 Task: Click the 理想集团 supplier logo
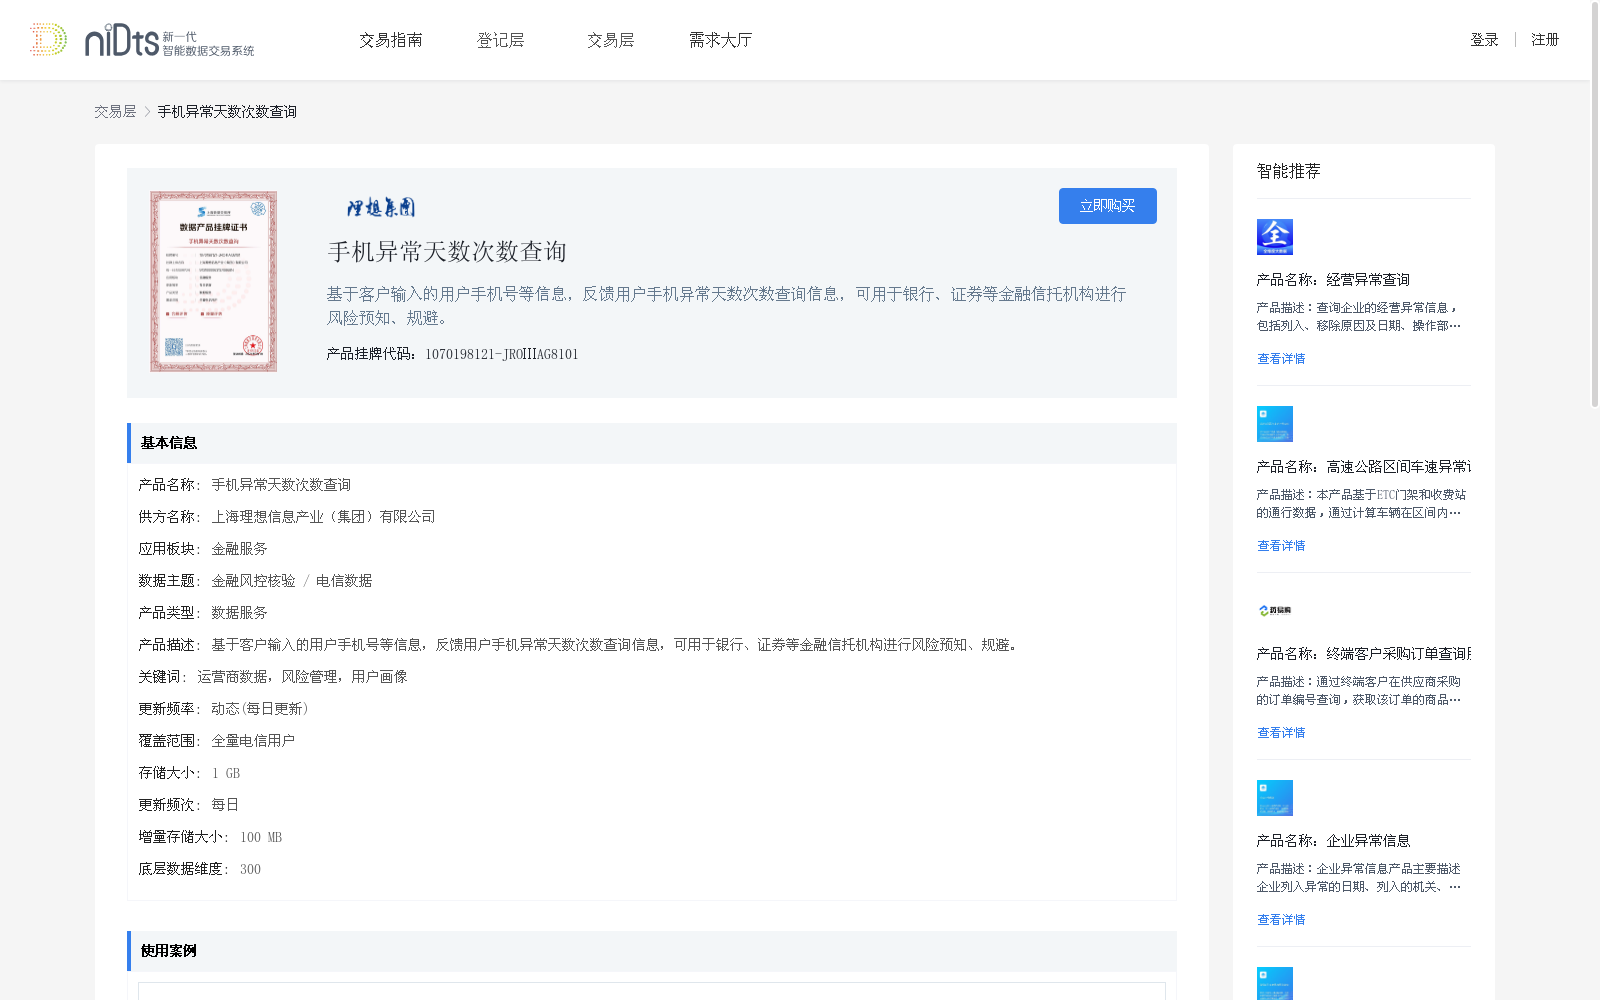coord(381,208)
